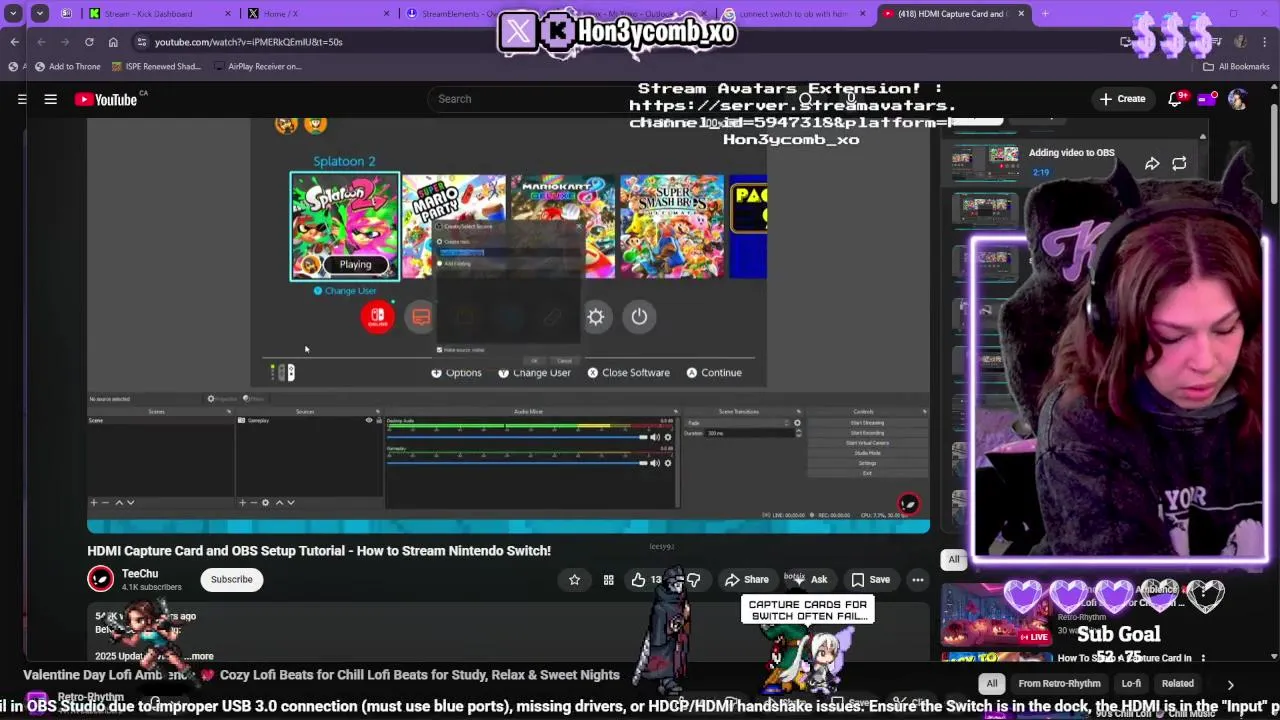Image resolution: width=1280 pixels, height=720 pixels.
Task: Click Start Streaming in OBS Controls
Action: pyautogui.click(x=867, y=423)
